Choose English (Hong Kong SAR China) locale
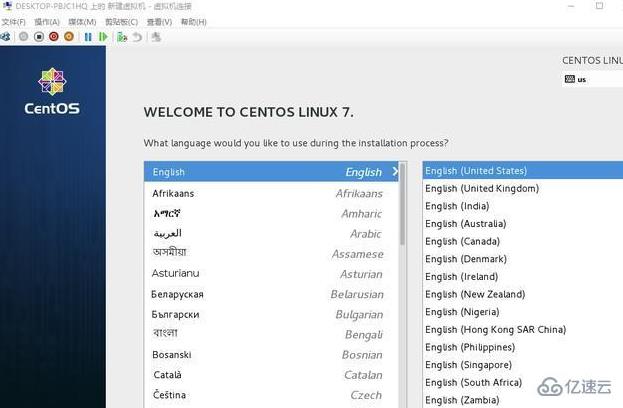The width and height of the screenshot is (623, 408). click(523, 330)
